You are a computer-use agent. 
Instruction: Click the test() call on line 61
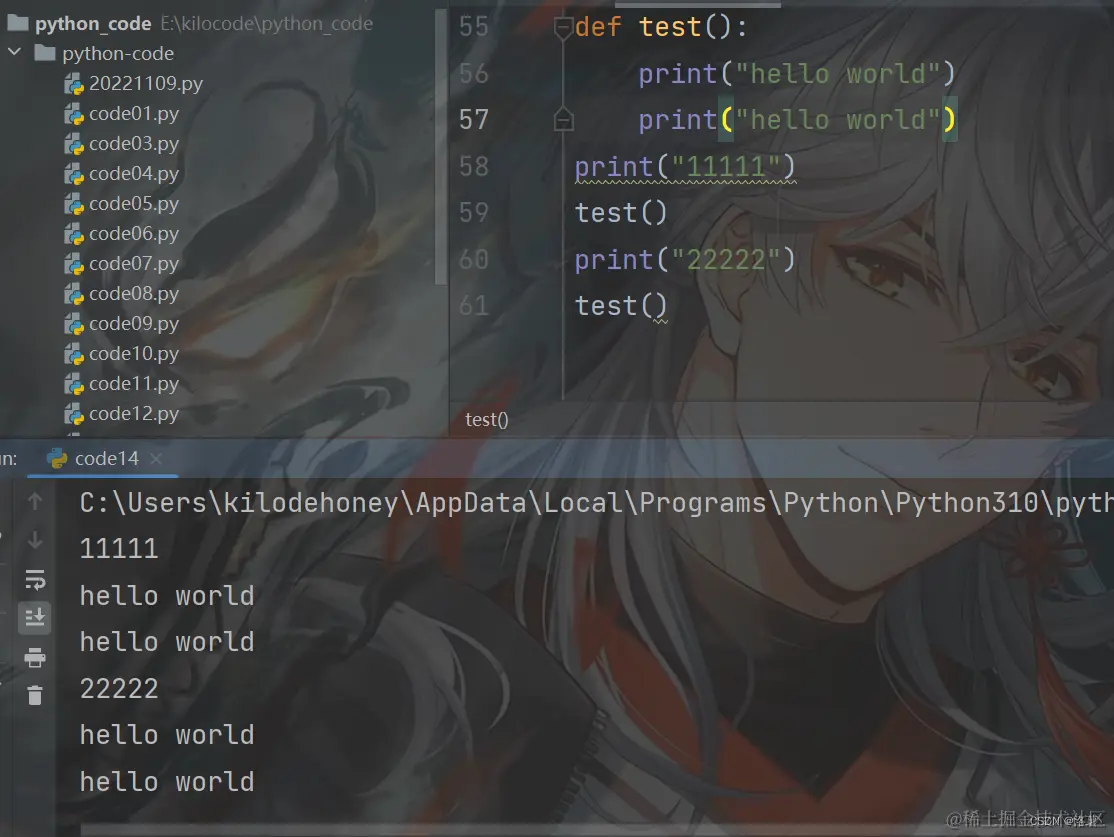621,306
